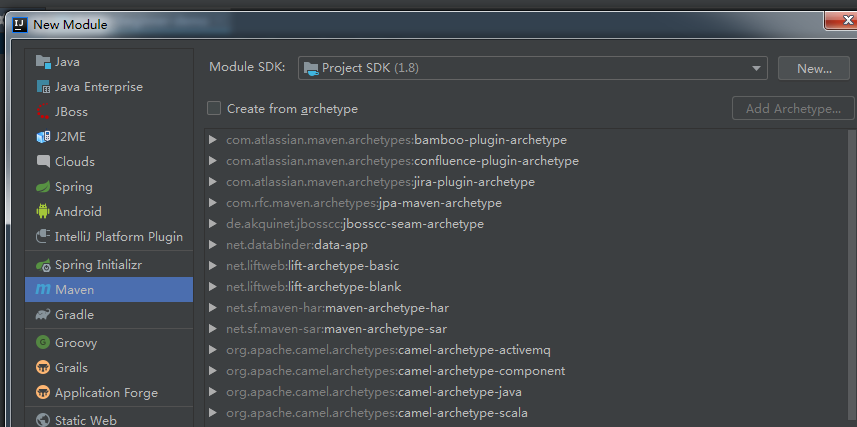Image resolution: width=857 pixels, height=427 pixels.
Task: Select confluence-plugin-archetype row text
Action: (x=402, y=161)
